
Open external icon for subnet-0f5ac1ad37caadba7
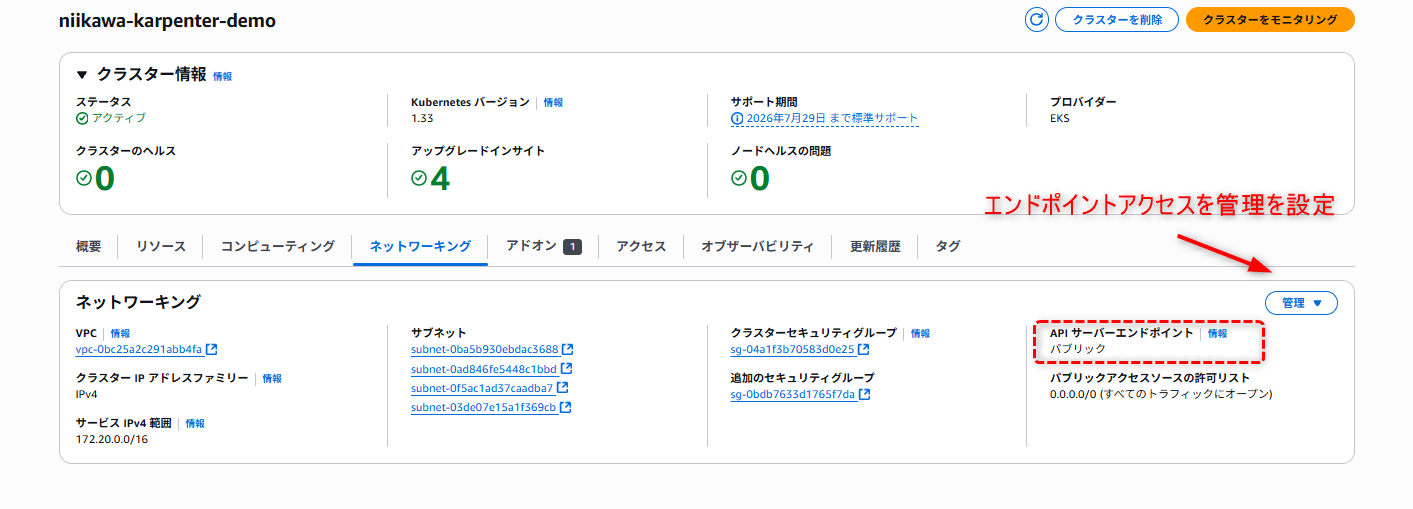[563, 388]
